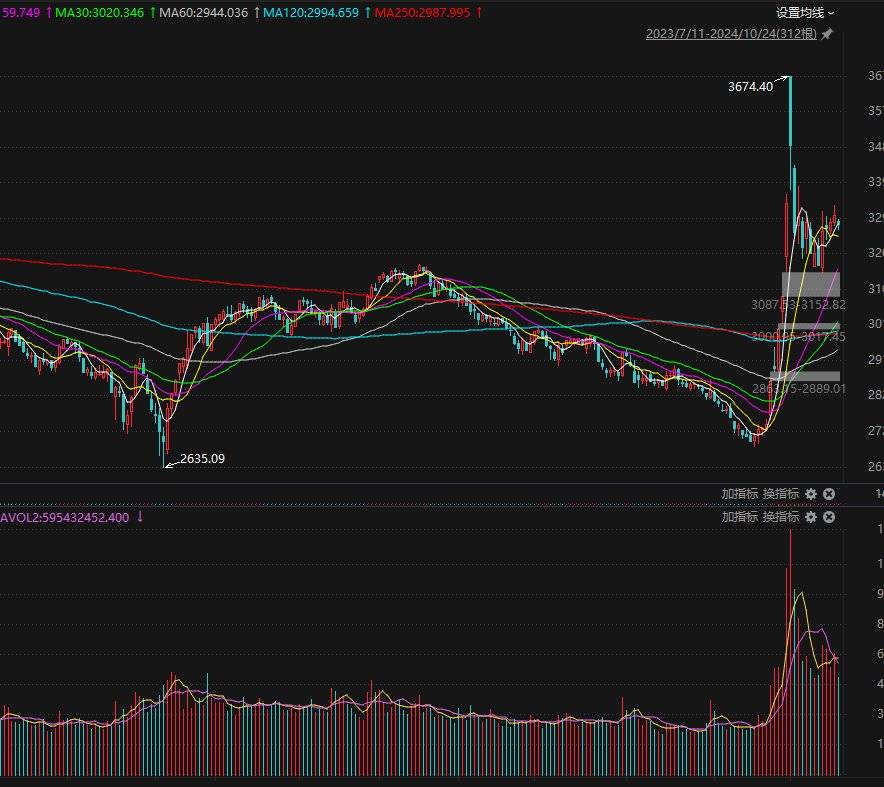
Task: Open gear settings for the volume panel
Action: [x=811, y=518]
